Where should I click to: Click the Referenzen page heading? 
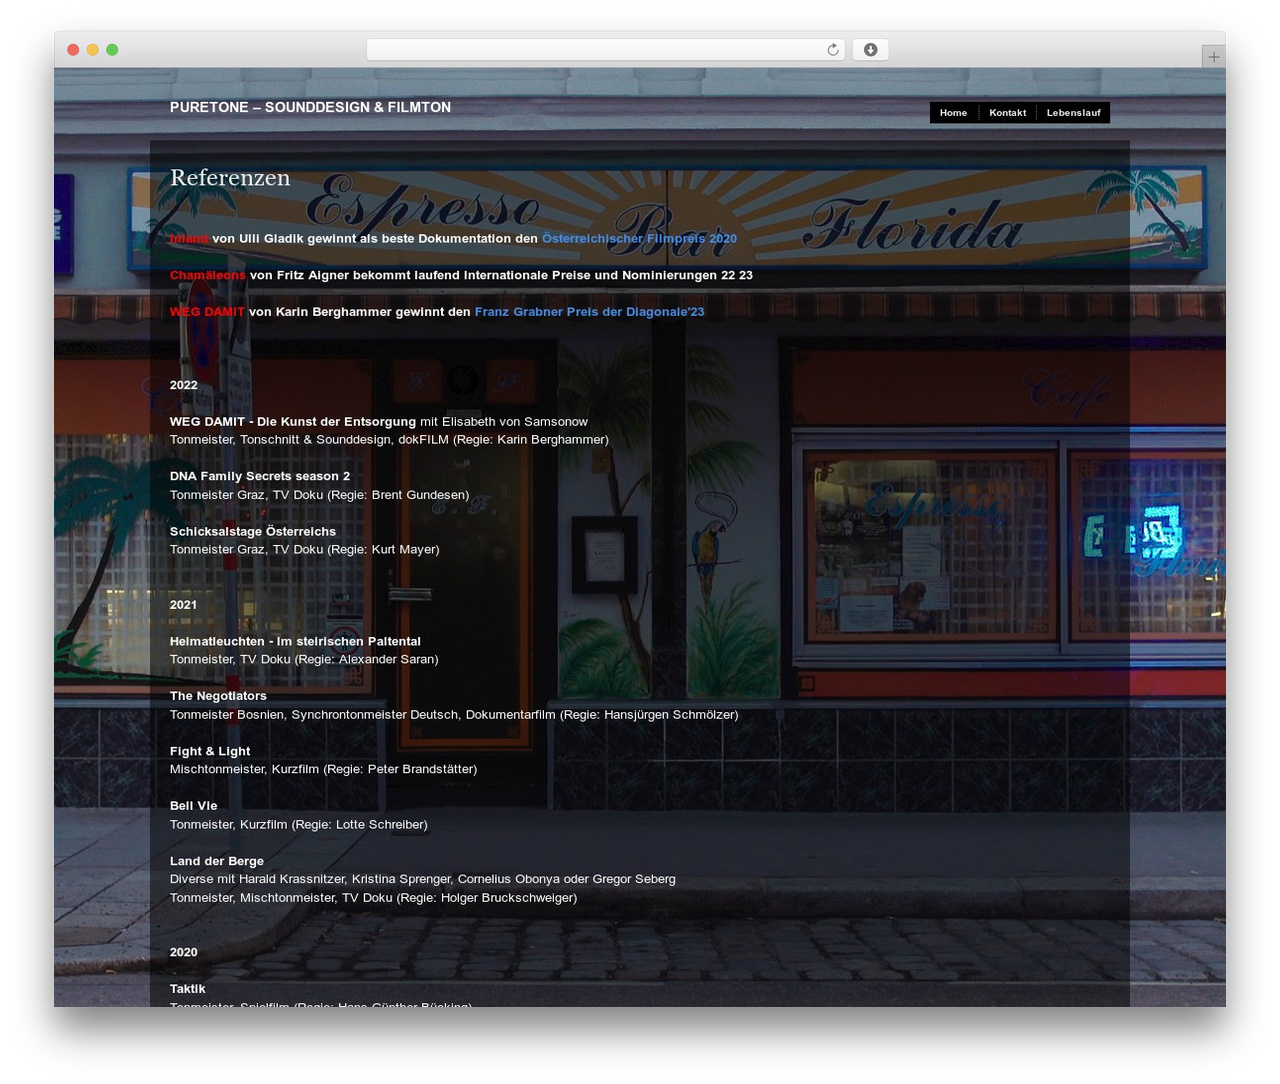coord(230,178)
